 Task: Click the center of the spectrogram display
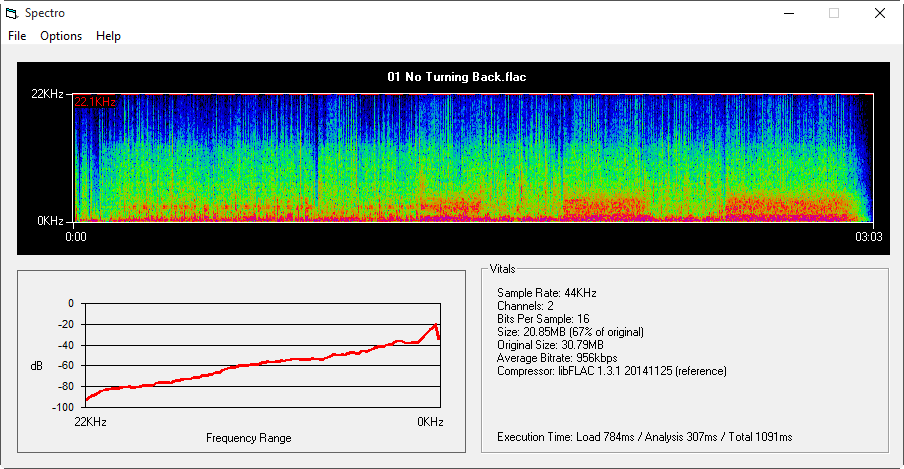pyautogui.click(x=473, y=158)
